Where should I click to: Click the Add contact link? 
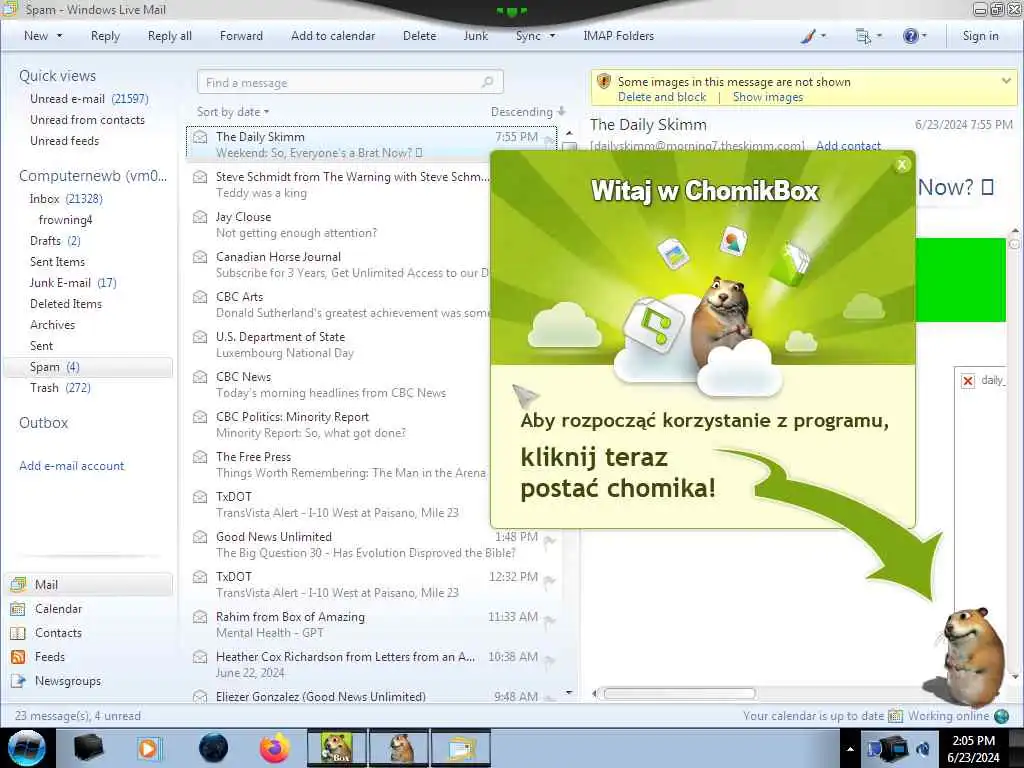pyautogui.click(x=848, y=146)
